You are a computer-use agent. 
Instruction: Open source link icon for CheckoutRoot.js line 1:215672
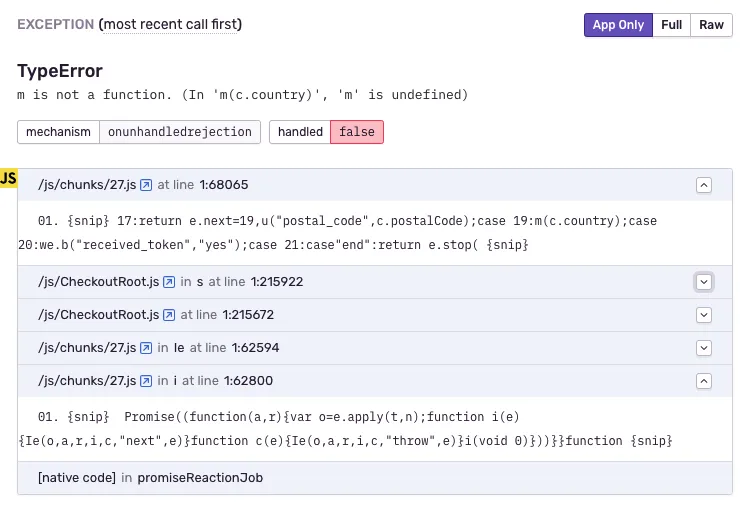point(169,315)
